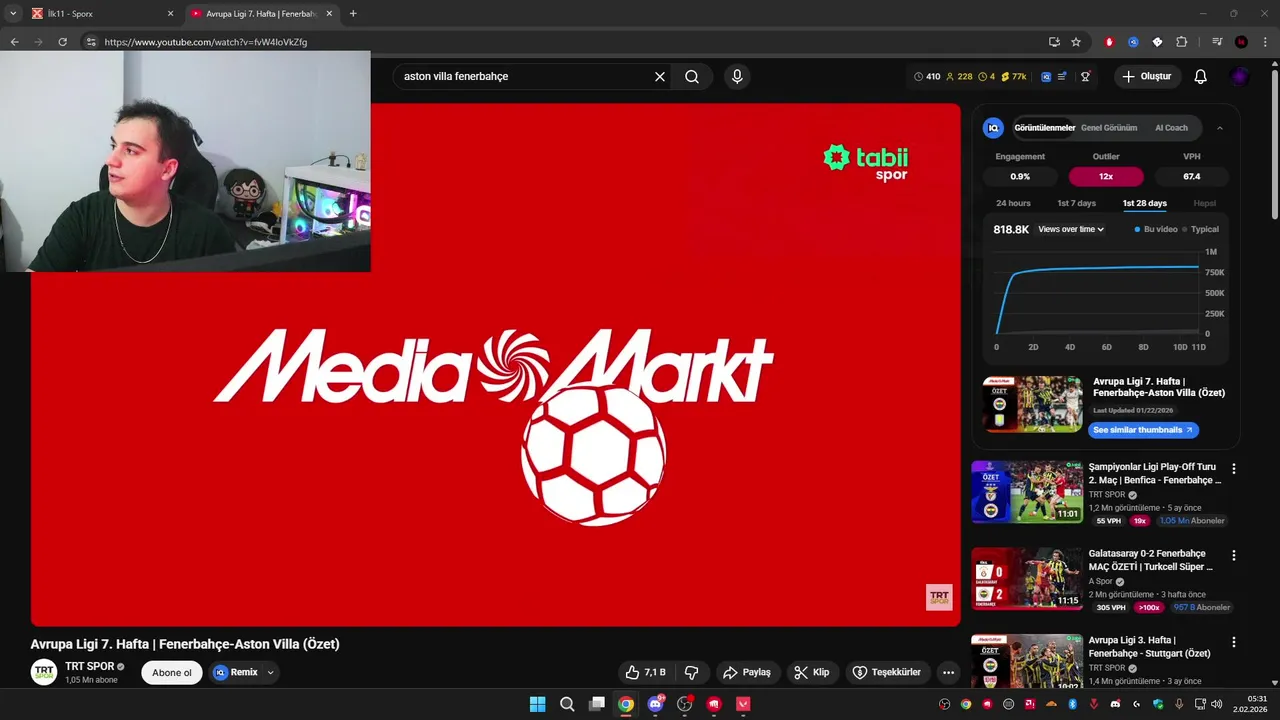Screen dimensions: 1280x720
Task: Select the 1st 7 days range
Action: coord(1076,203)
